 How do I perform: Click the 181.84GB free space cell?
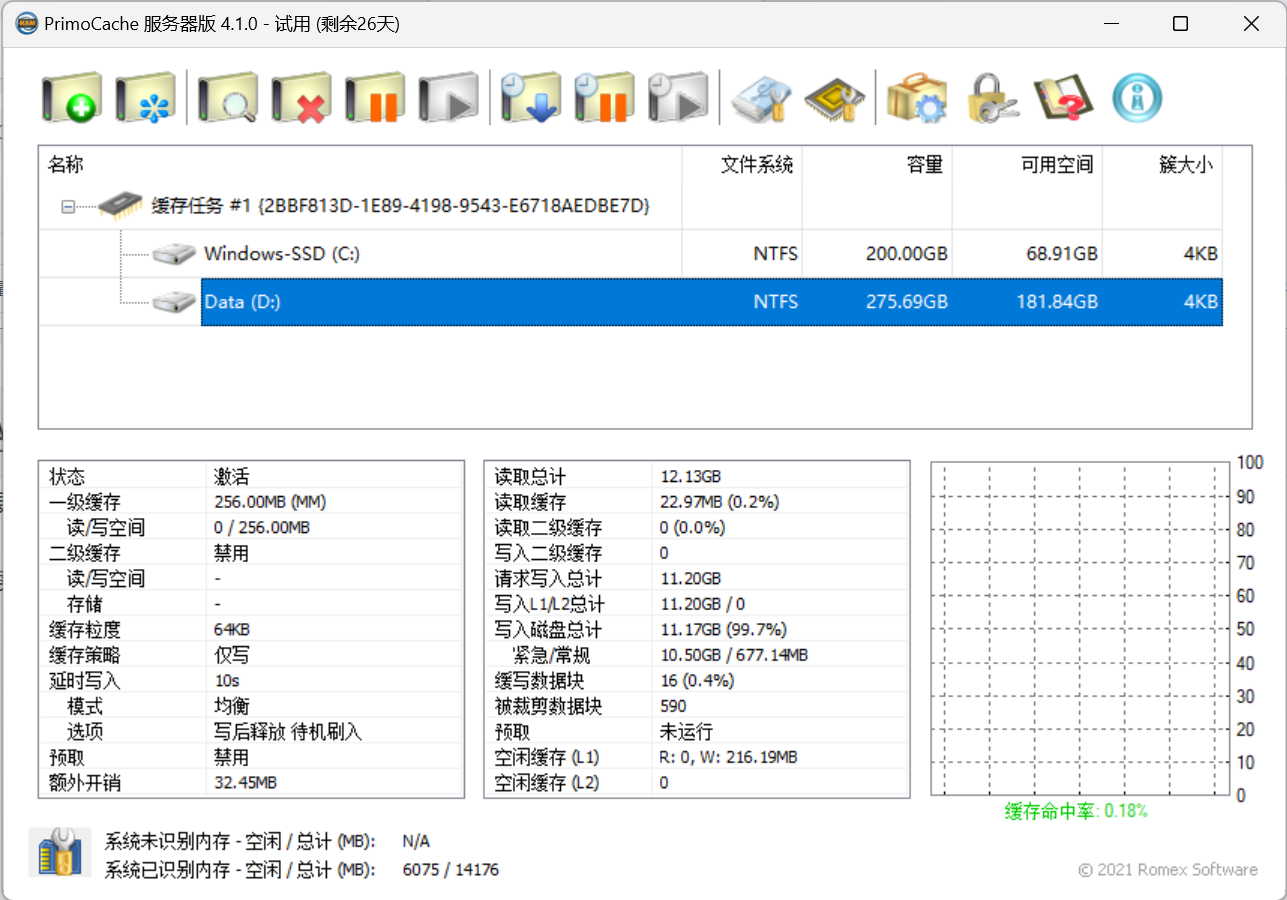click(1057, 302)
